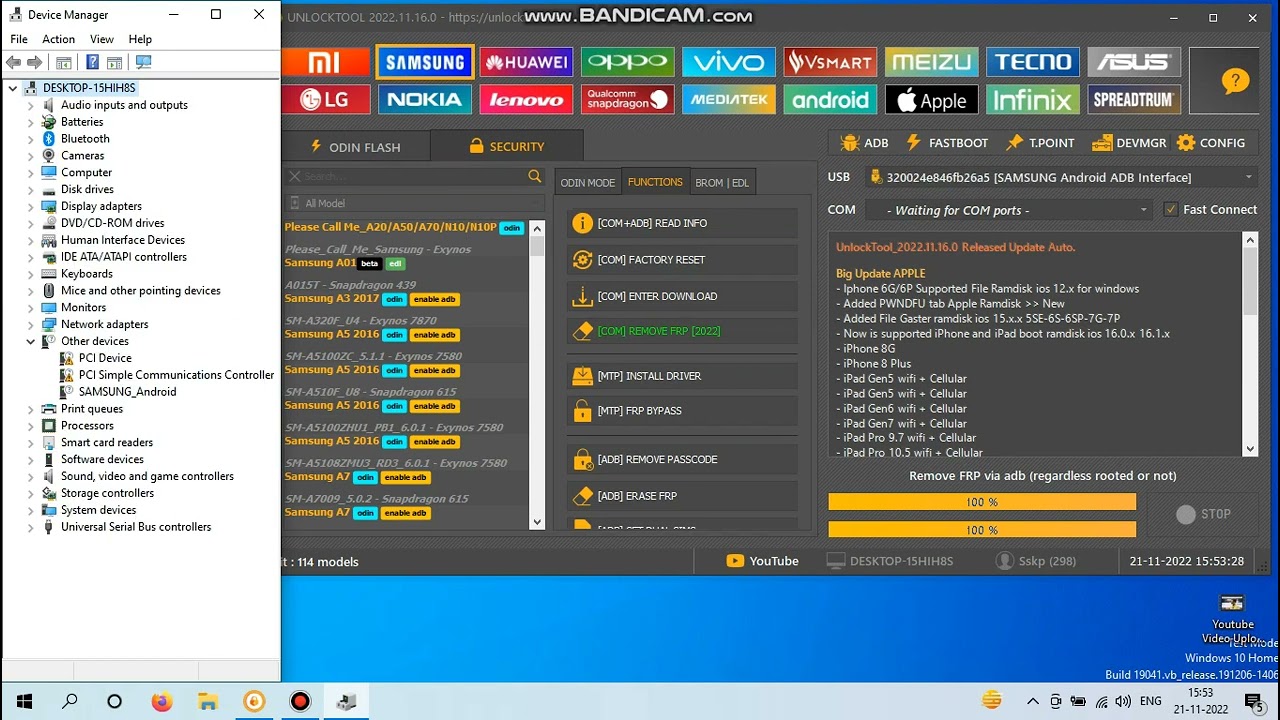Screen dimensions: 1280x720
Task: Click inside the model search field
Action: click(x=414, y=176)
